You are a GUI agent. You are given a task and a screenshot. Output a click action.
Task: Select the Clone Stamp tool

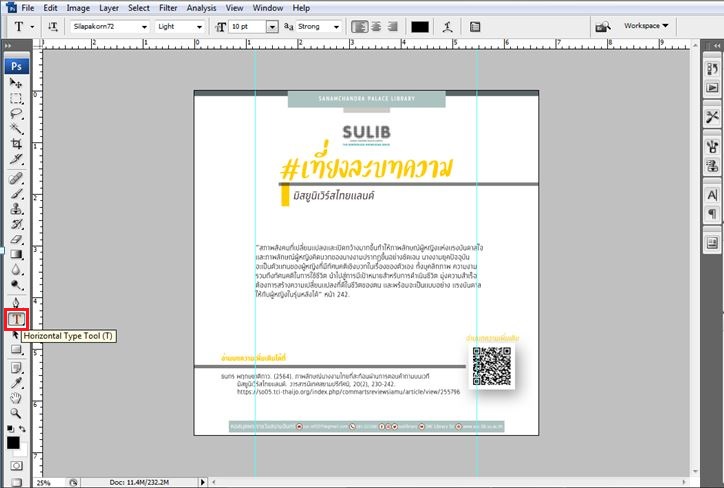16,209
